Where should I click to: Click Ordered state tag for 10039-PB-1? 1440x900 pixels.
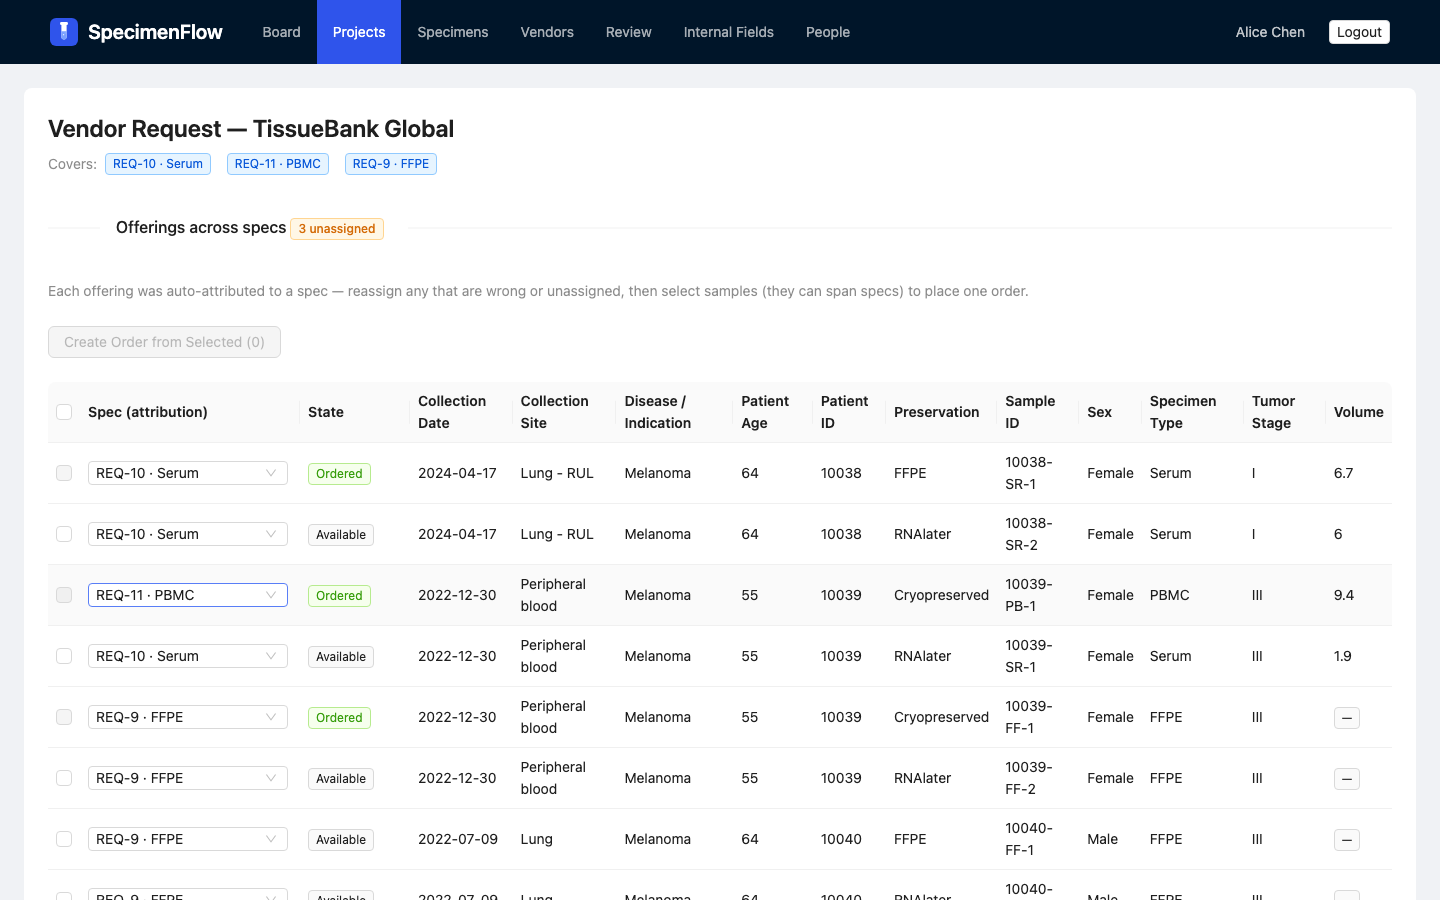click(x=339, y=596)
